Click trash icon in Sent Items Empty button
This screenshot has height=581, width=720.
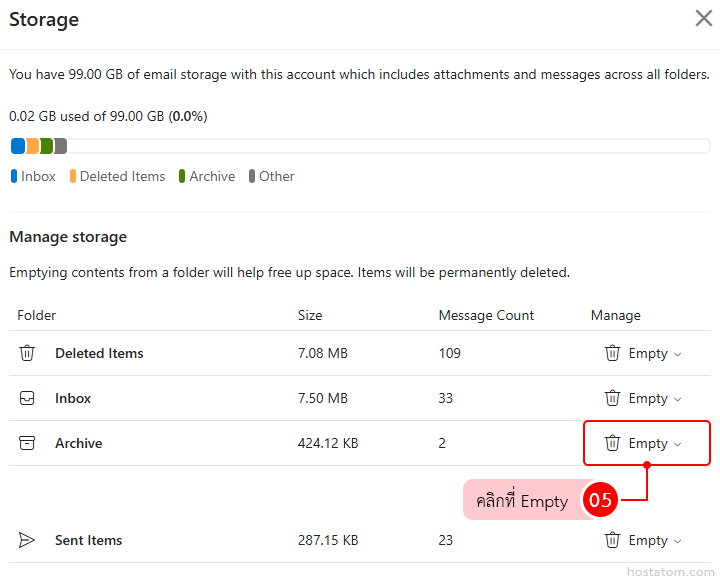612,540
